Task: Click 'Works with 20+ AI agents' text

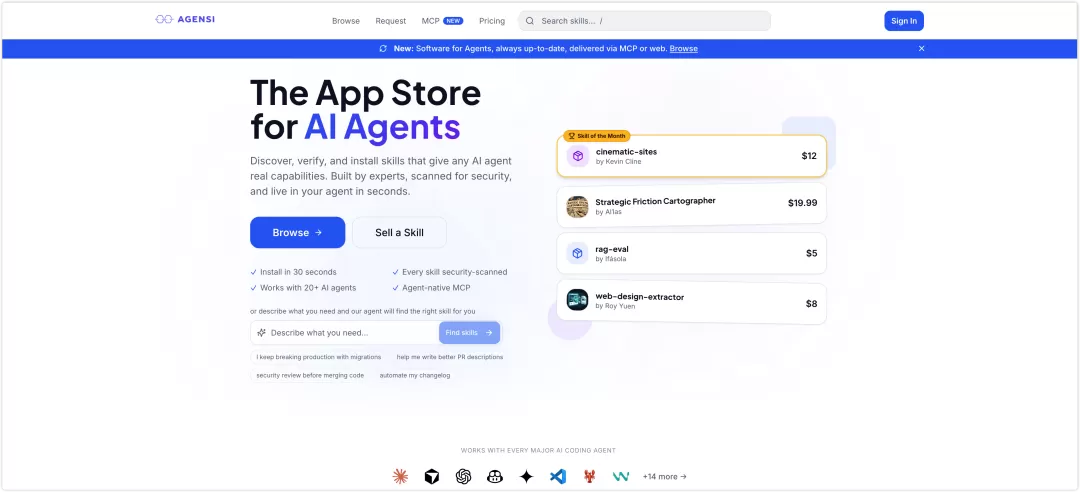Action: click(x=308, y=288)
